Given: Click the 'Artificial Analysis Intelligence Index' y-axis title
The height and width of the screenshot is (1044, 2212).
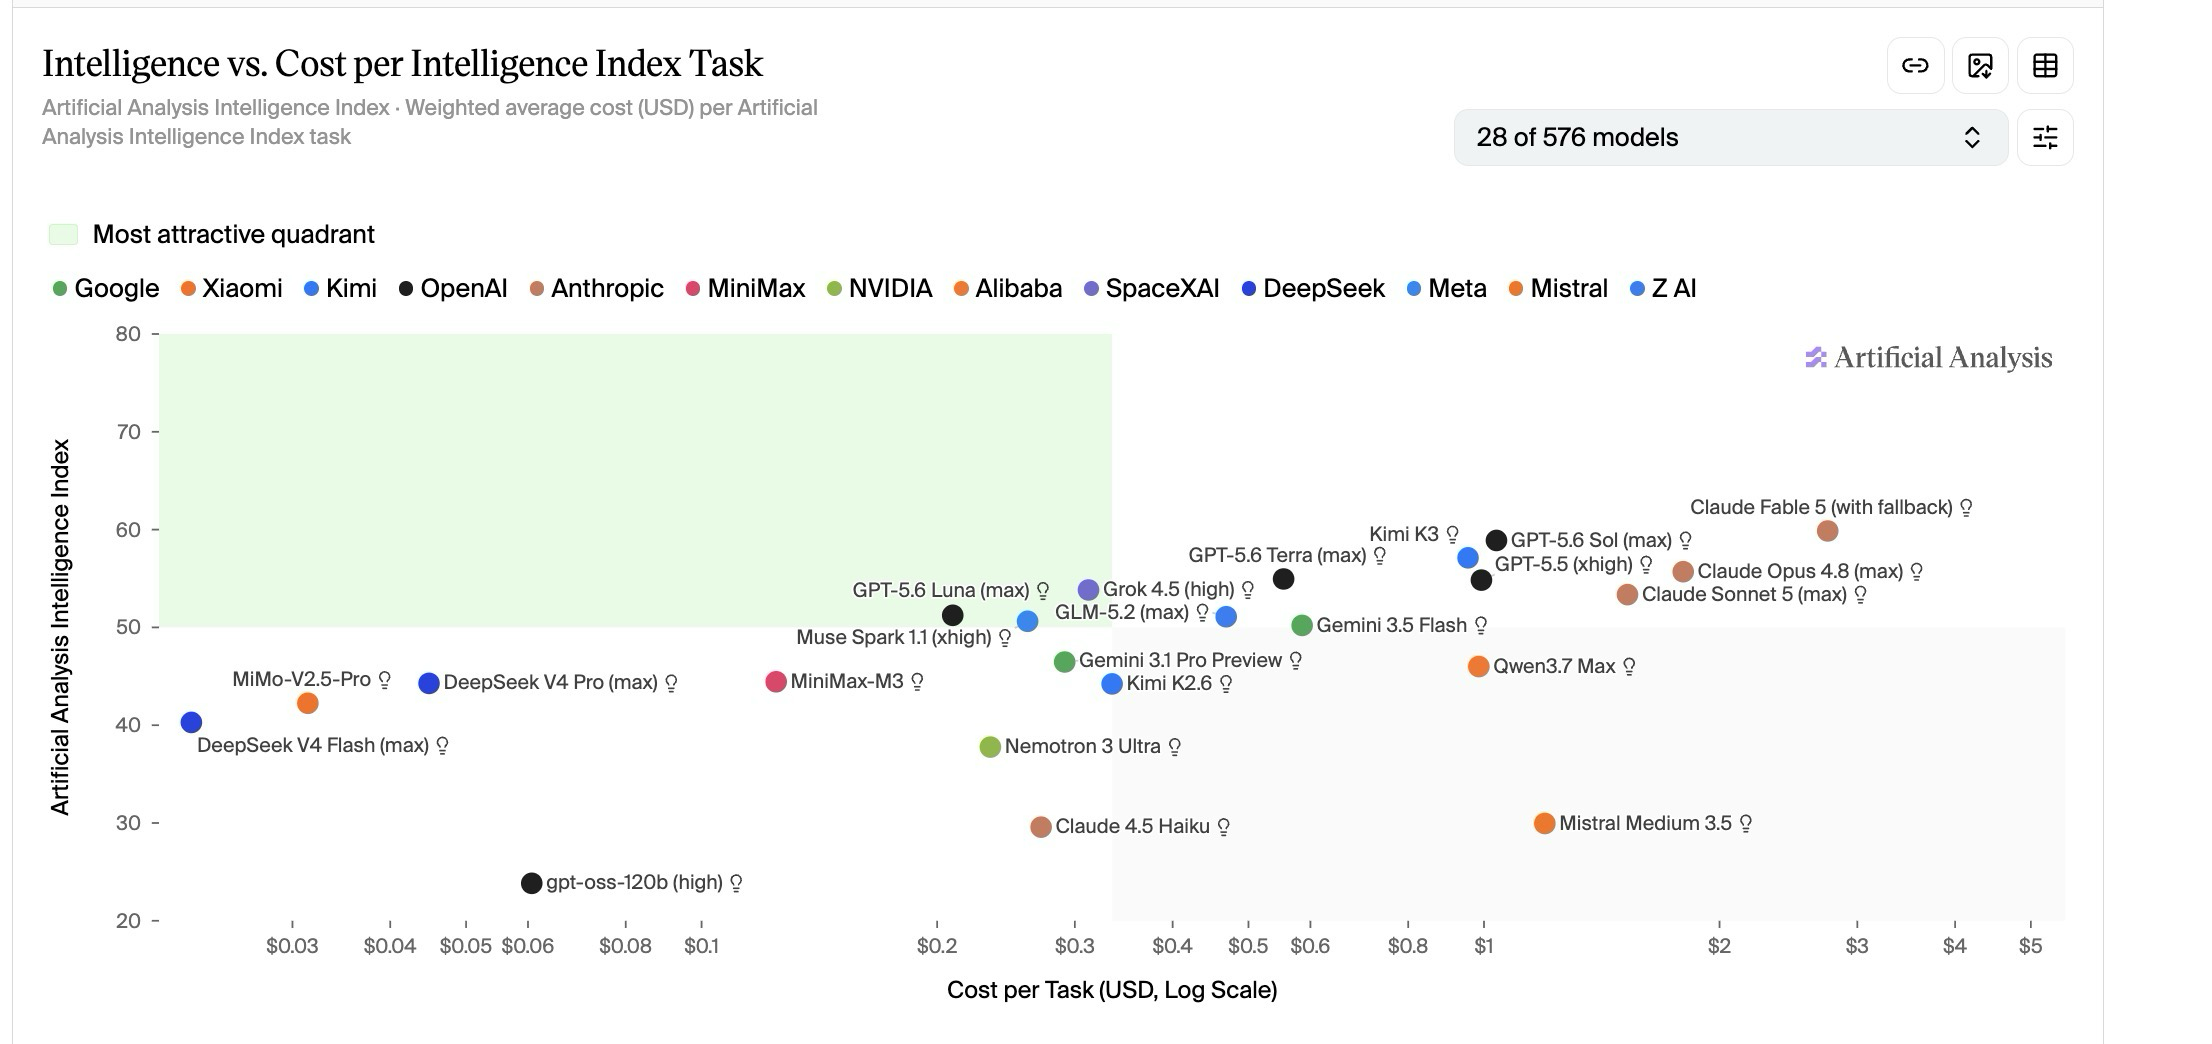Looking at the screenshot, I should [61, 627].
